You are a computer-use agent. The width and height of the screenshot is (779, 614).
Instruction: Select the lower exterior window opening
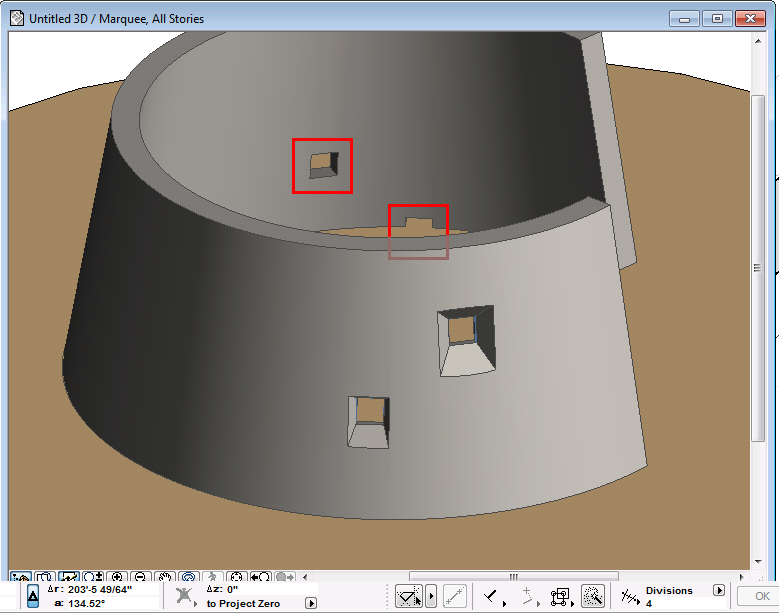[x=369, y=422]
